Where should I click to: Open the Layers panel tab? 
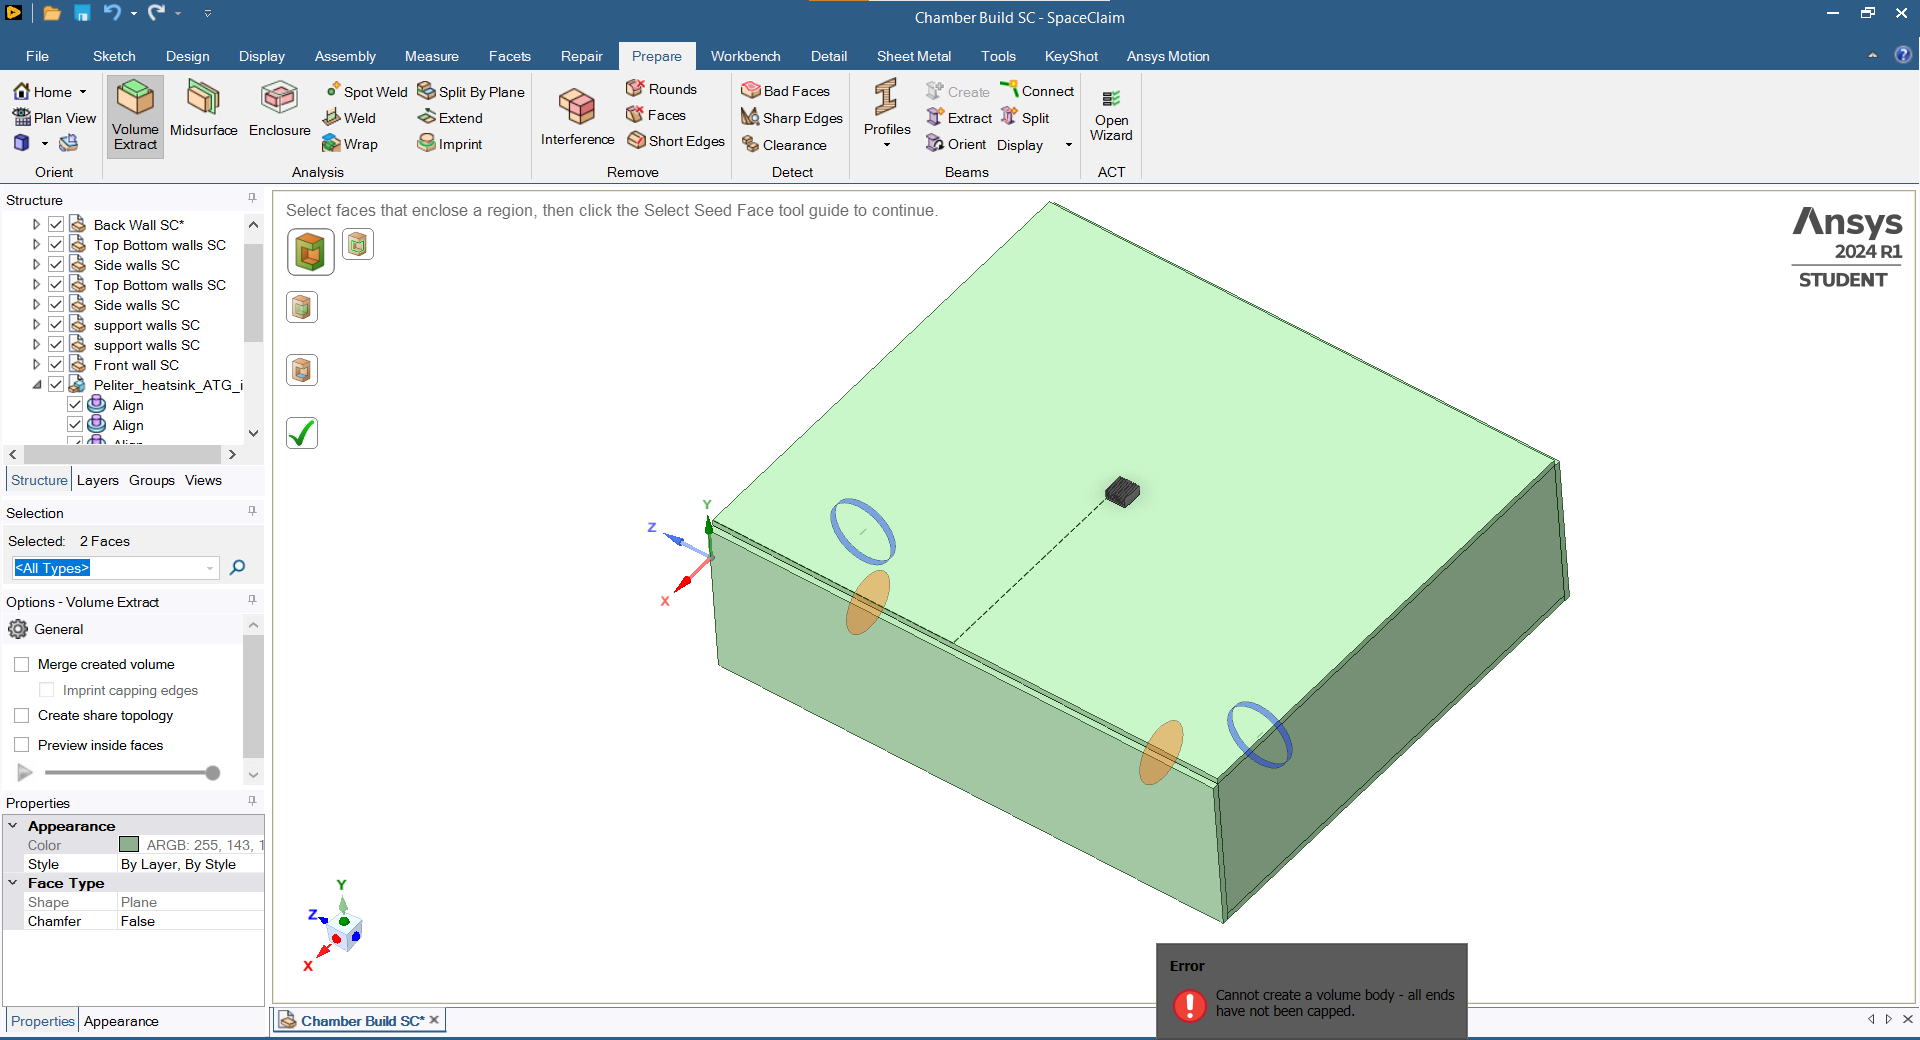[97, 481]
